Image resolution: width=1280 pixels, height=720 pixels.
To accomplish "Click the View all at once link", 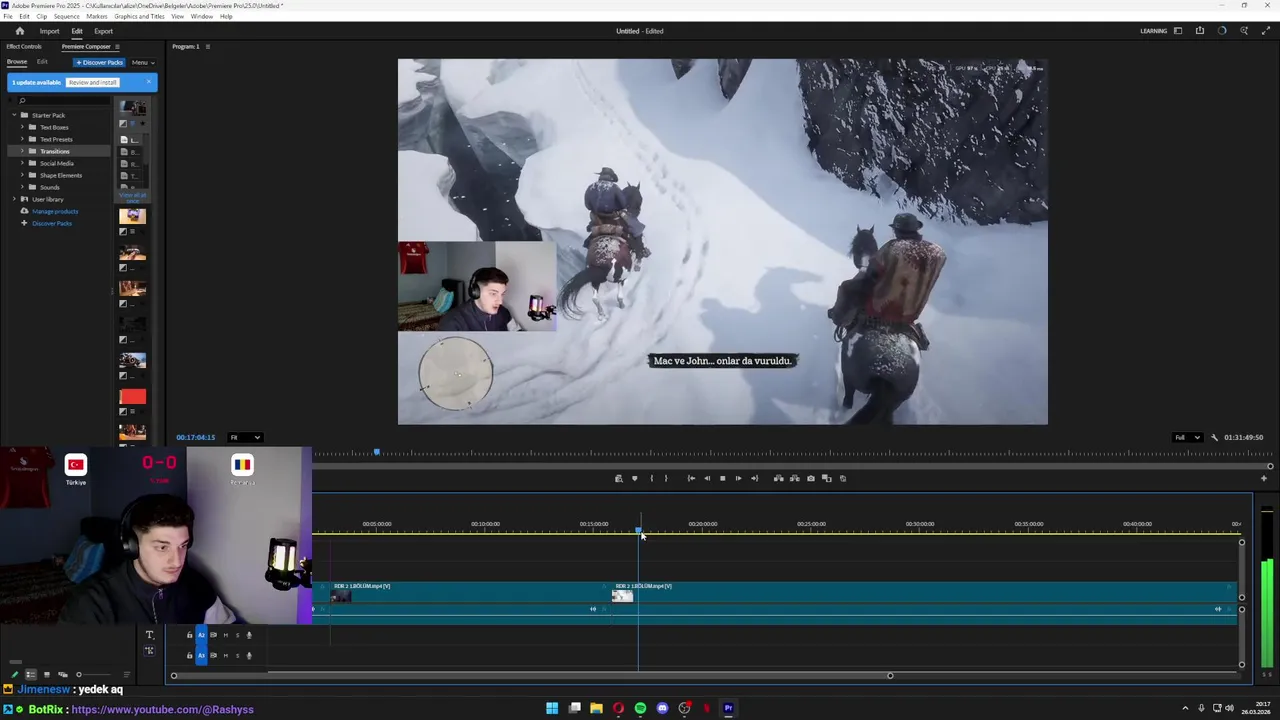I will coord(133,197).
